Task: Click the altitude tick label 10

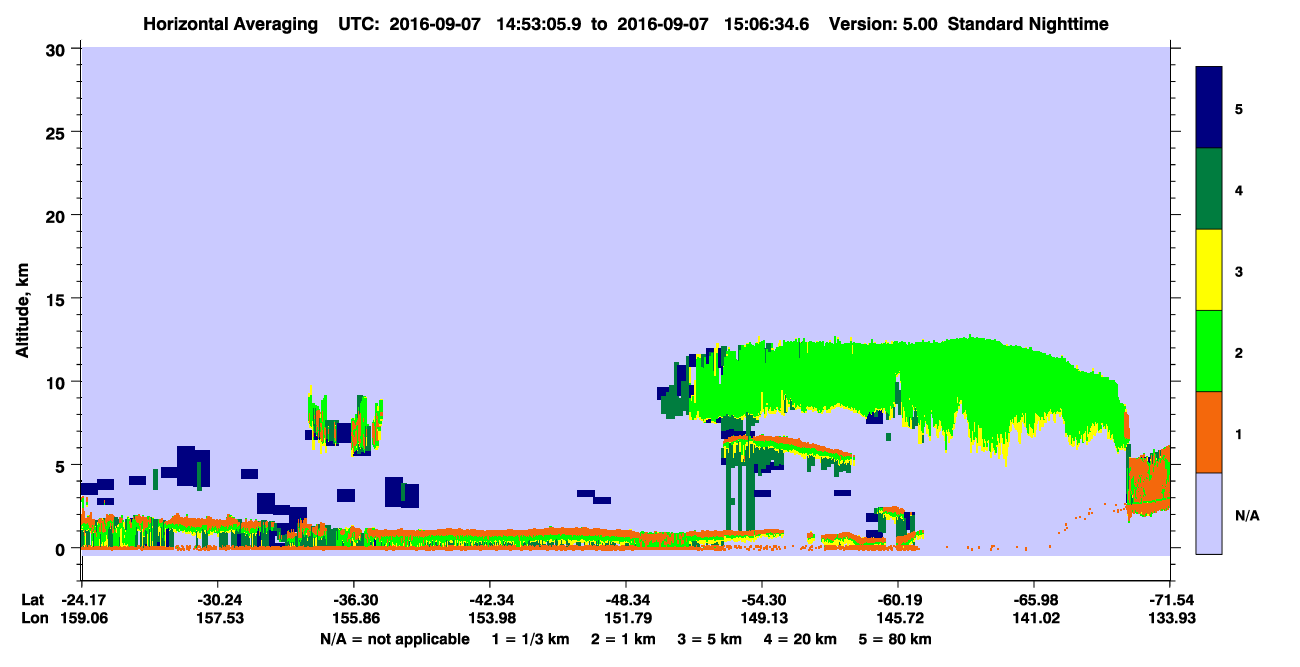Action: (58, 382)
